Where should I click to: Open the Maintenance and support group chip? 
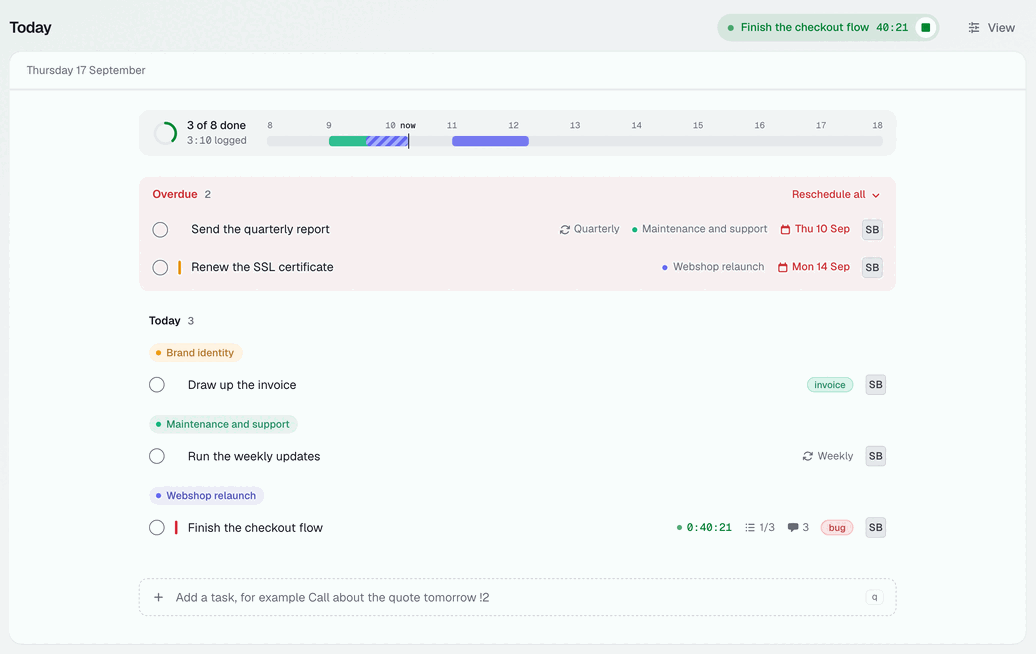[223, 424]
